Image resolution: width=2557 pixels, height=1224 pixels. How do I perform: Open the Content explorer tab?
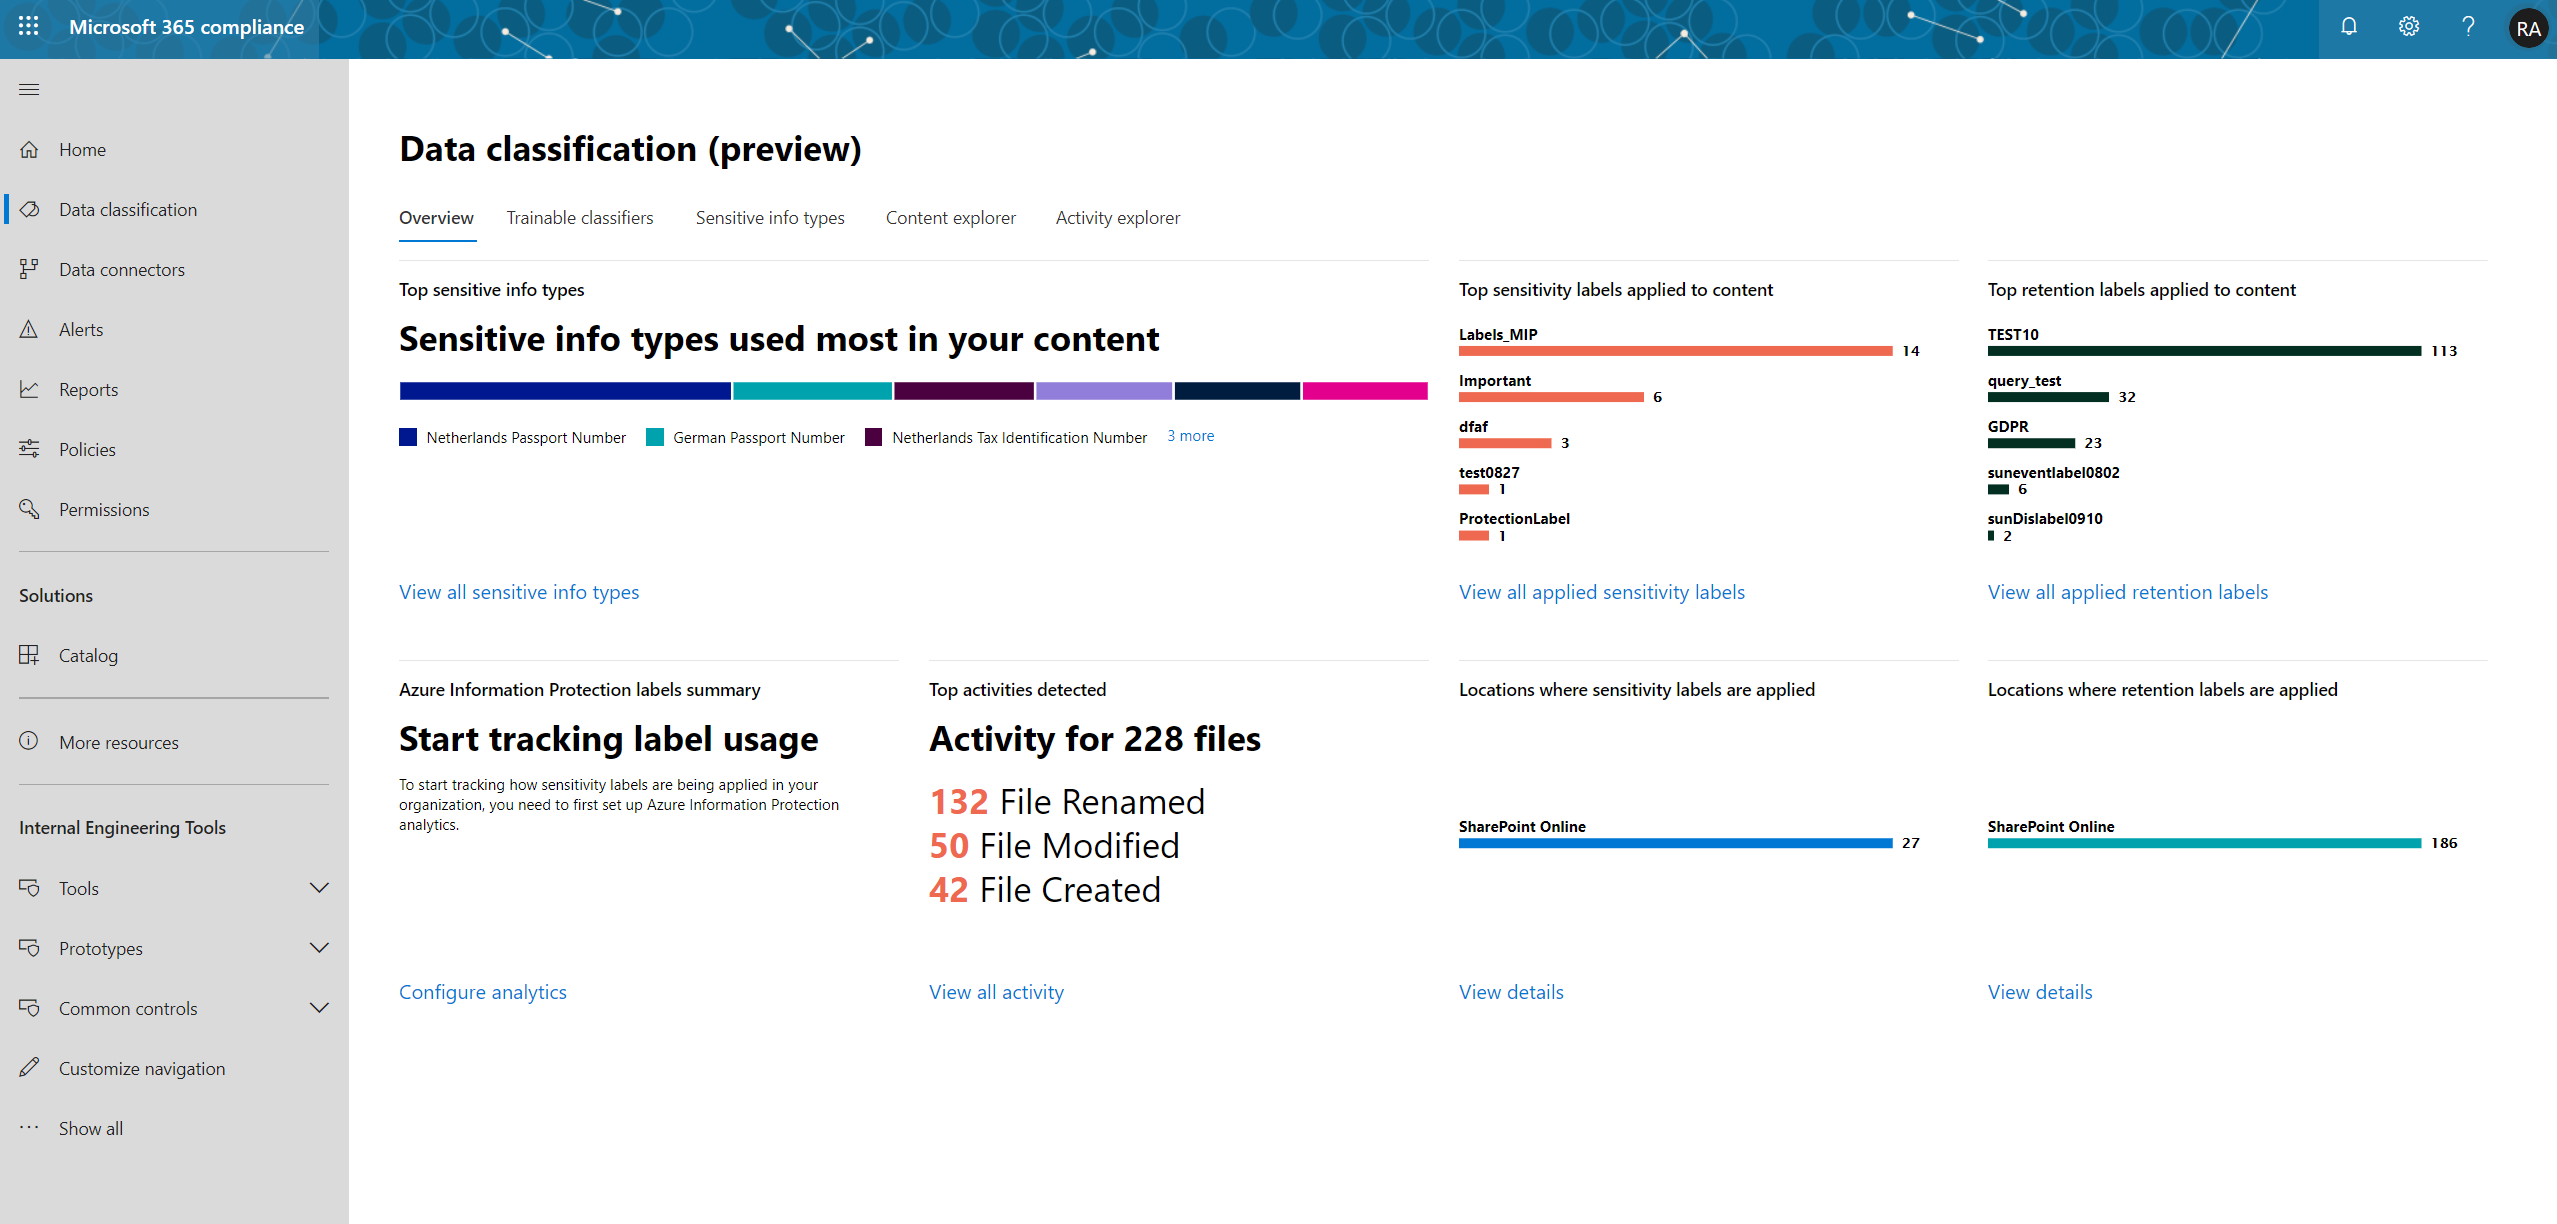point(949,217)
